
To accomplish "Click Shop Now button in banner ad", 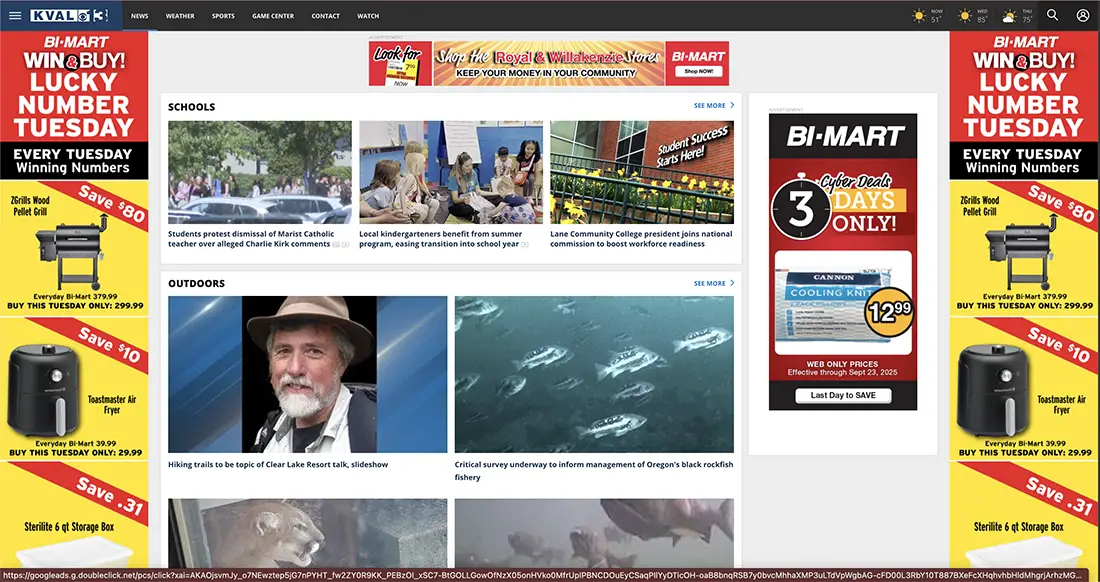I will coord(698,71).
